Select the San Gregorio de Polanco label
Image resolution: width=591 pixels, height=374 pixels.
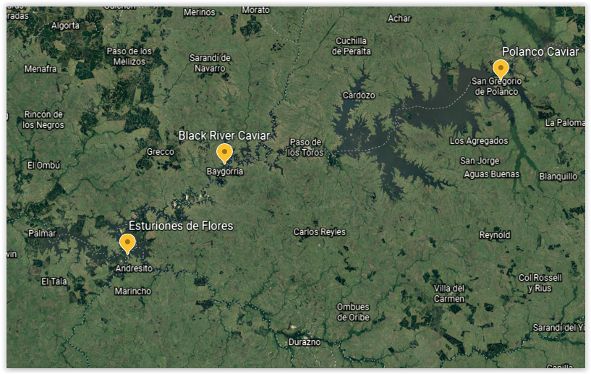496,86
